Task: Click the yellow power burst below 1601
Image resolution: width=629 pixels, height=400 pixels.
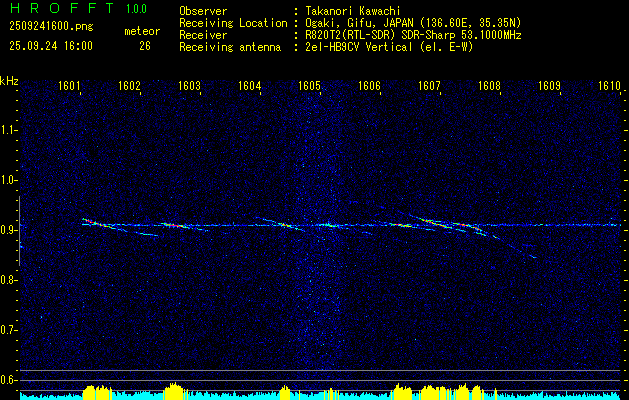Action: pos(97,392)
